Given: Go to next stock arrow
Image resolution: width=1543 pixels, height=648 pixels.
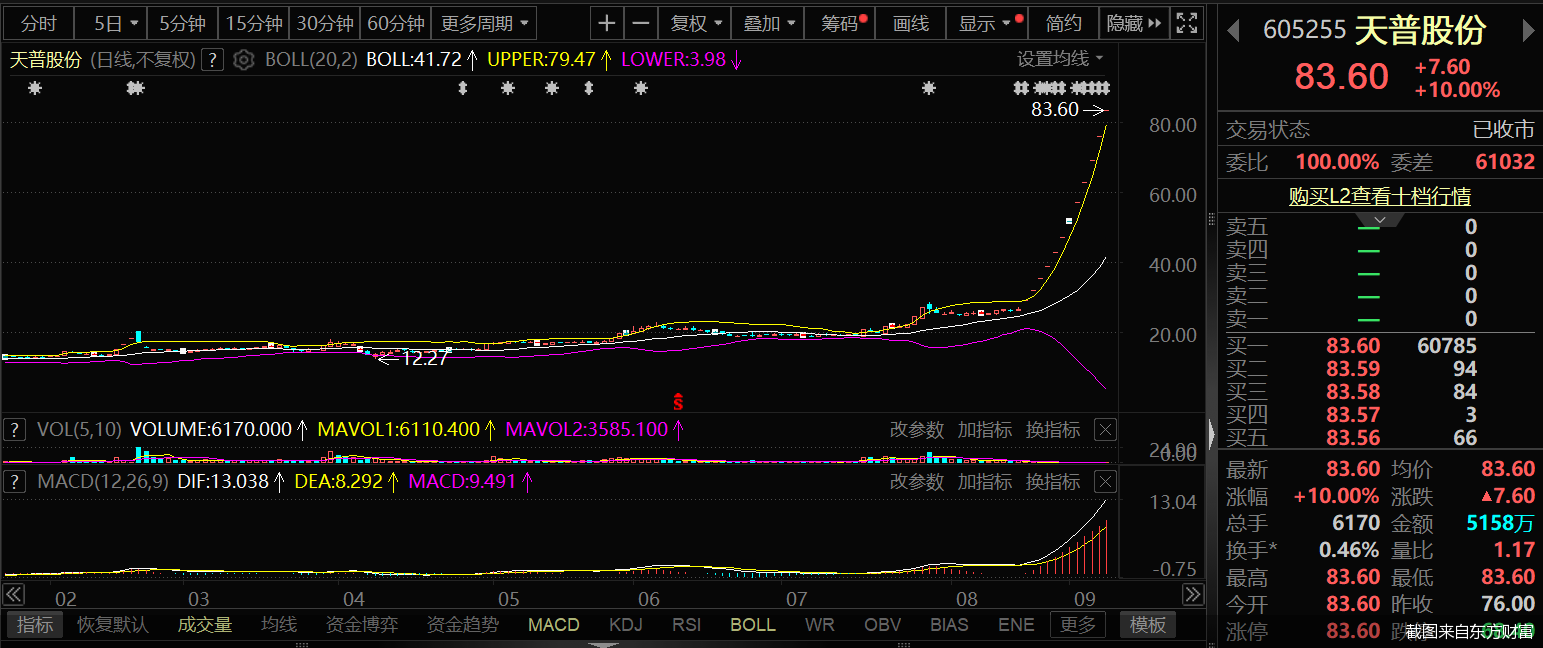Looking at the screenshot, I should (x=1528, y=31).
